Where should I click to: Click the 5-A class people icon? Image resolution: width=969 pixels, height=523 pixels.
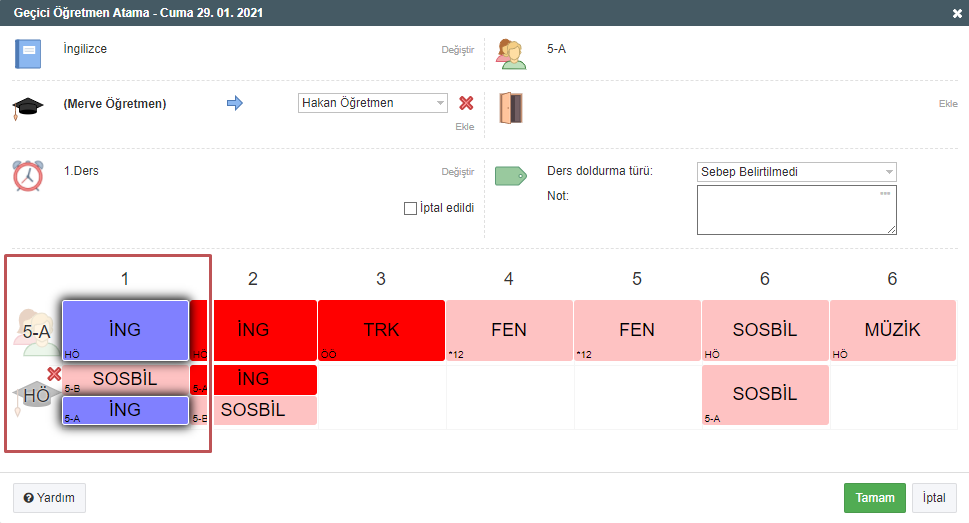(x=510, y=53)
